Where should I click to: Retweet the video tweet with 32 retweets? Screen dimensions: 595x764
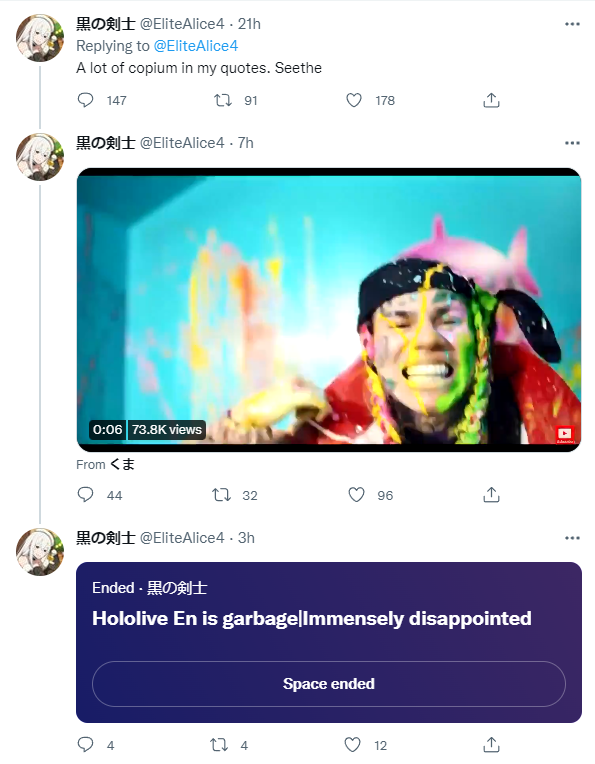pyautogui.click(x=222, y=495)
